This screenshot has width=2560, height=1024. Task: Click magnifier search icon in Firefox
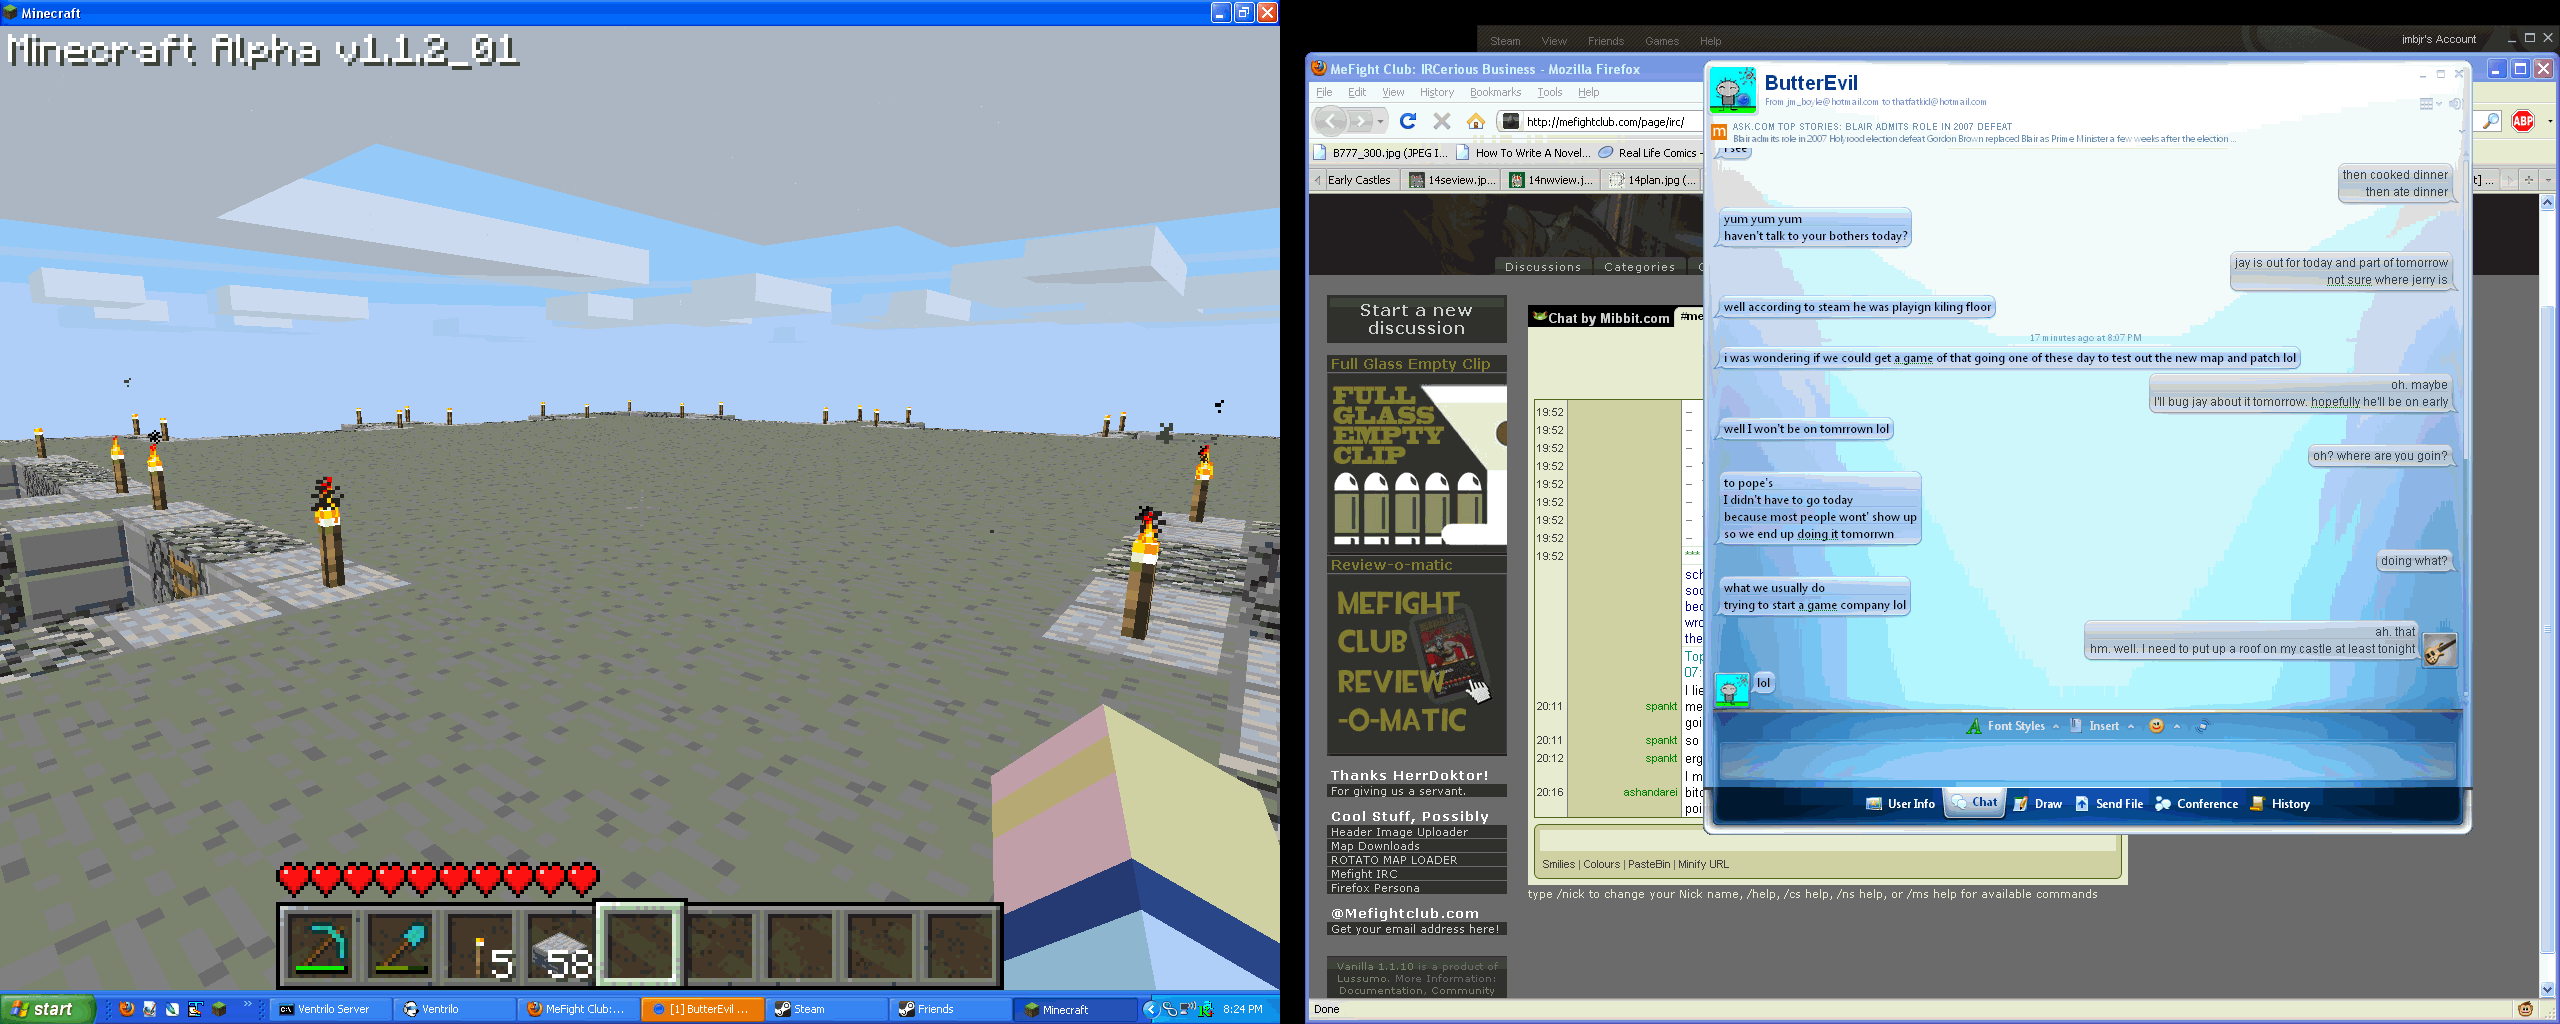click(x=2490, y=121)
